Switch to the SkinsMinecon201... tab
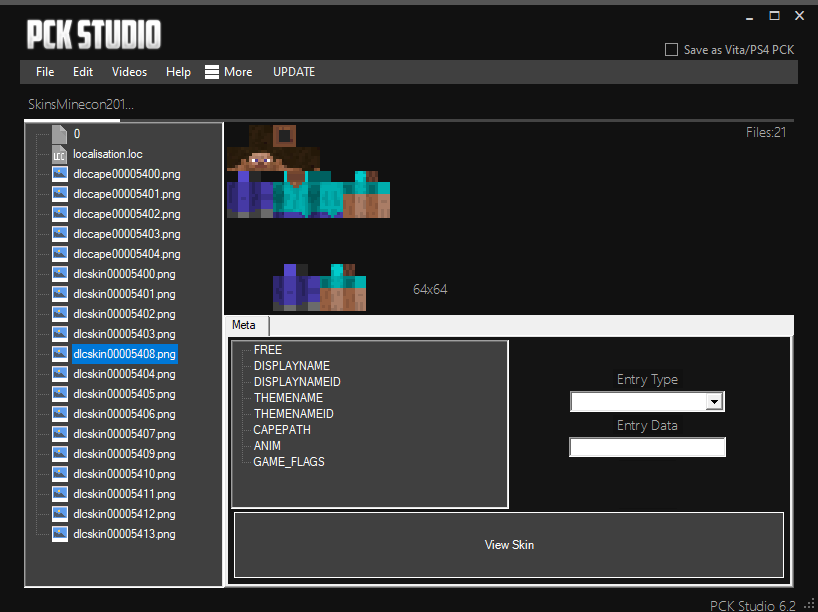 81,104
